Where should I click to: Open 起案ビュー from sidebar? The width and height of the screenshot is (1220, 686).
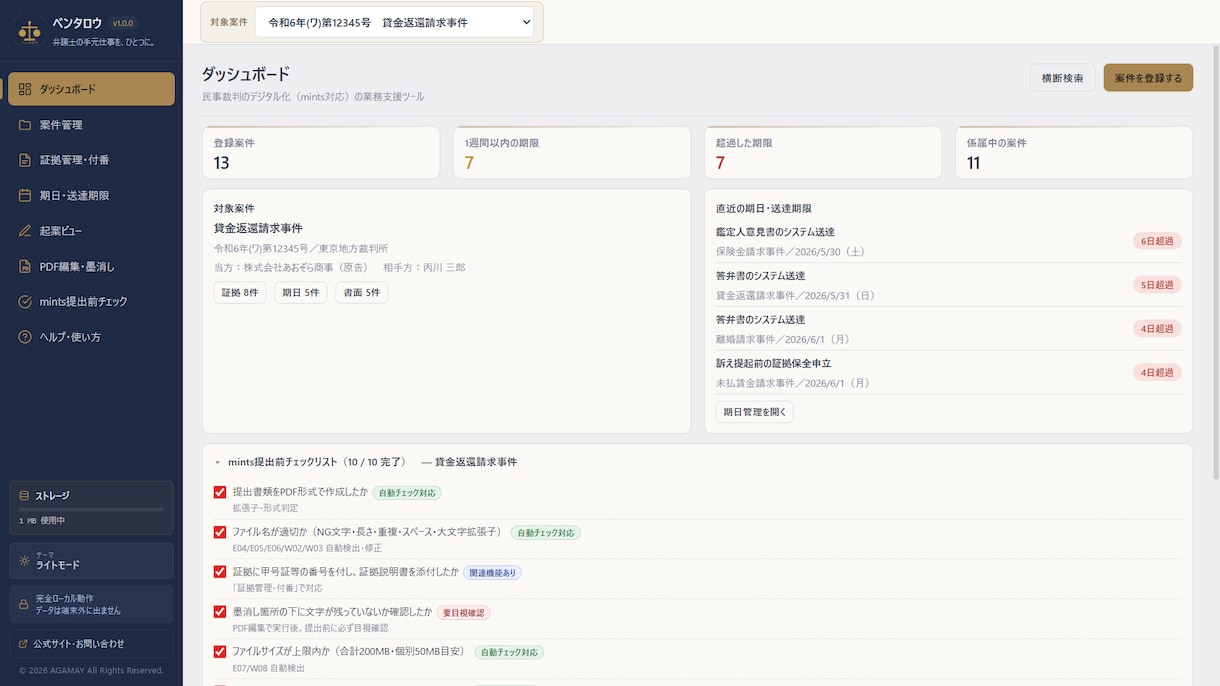point(91,231)
